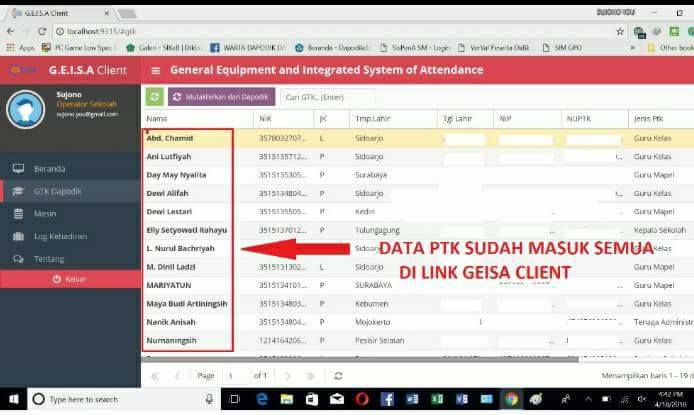The image size is (694, 415).
Task: Click the browser back arrow
Action: coord(11,31)
